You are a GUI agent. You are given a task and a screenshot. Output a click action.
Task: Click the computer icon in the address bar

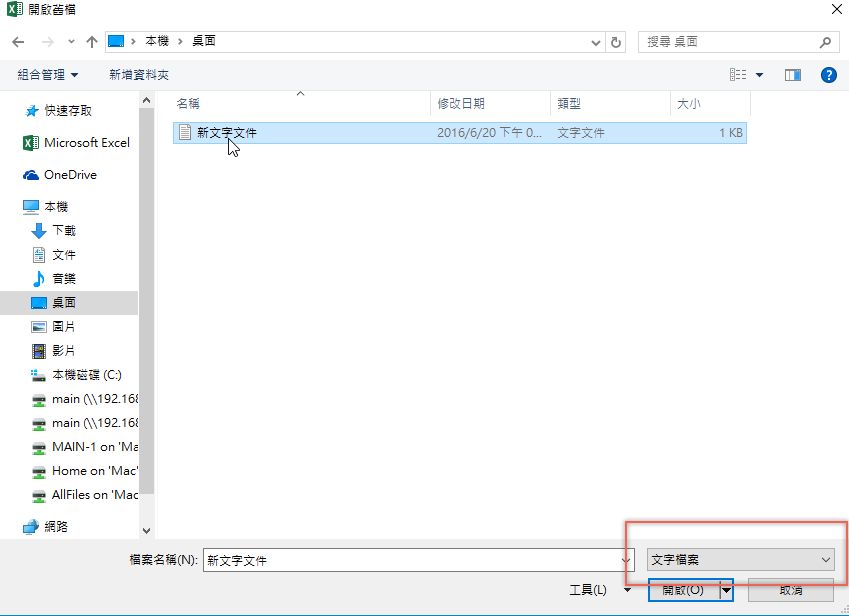point(116,41)
